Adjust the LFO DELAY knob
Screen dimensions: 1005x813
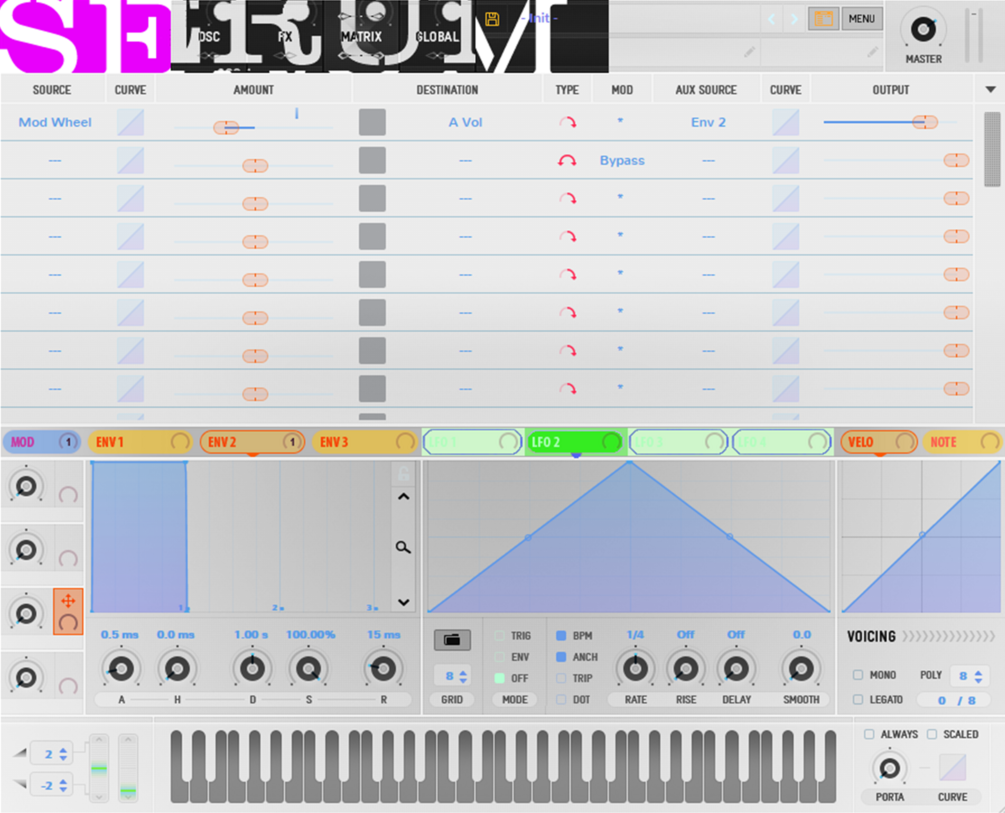(736, 669)
